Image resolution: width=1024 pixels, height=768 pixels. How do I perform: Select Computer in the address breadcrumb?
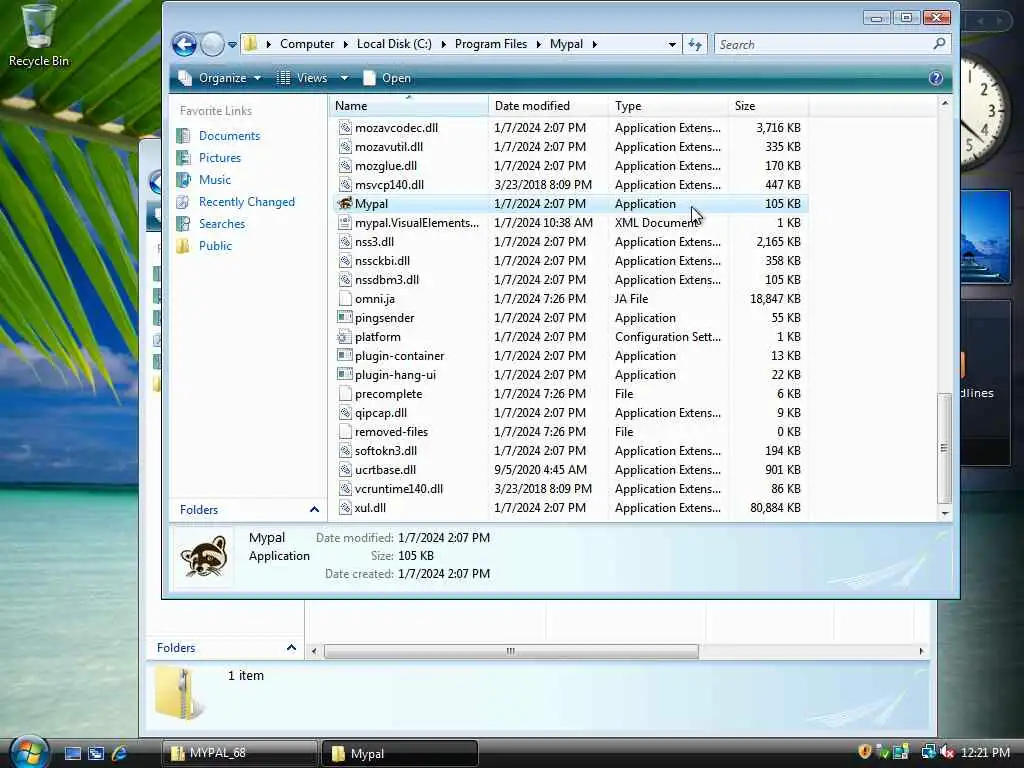click(x=307, y=44)
